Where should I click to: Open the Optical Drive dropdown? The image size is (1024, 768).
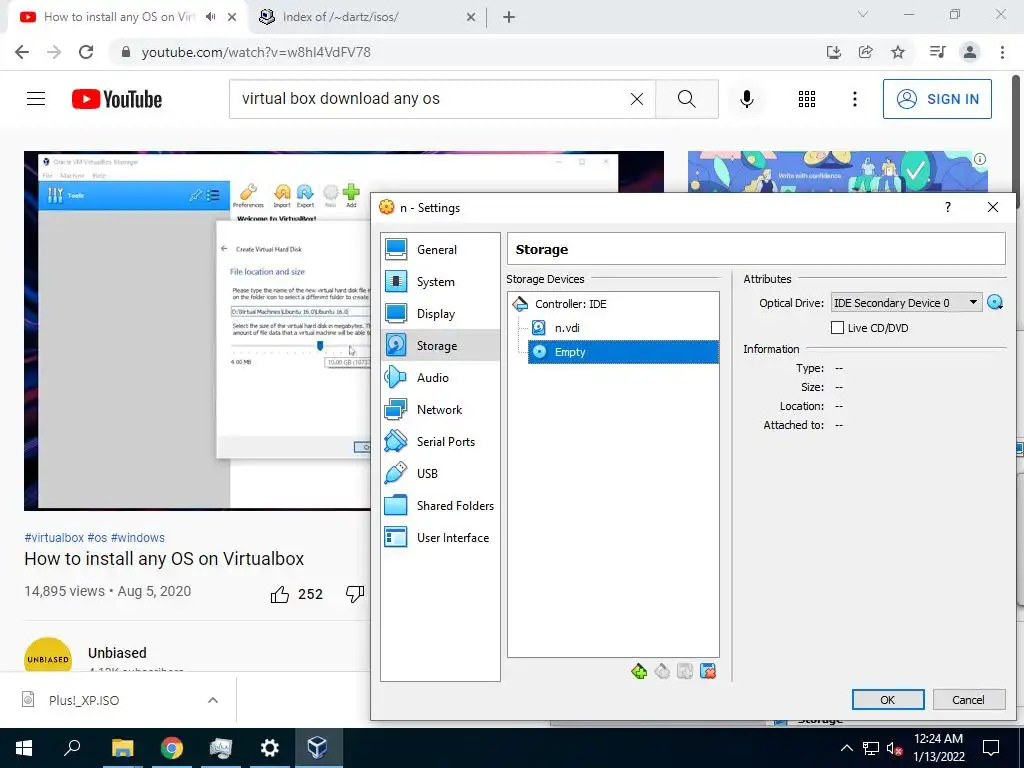pyautogui.click(x=906, y=302)
